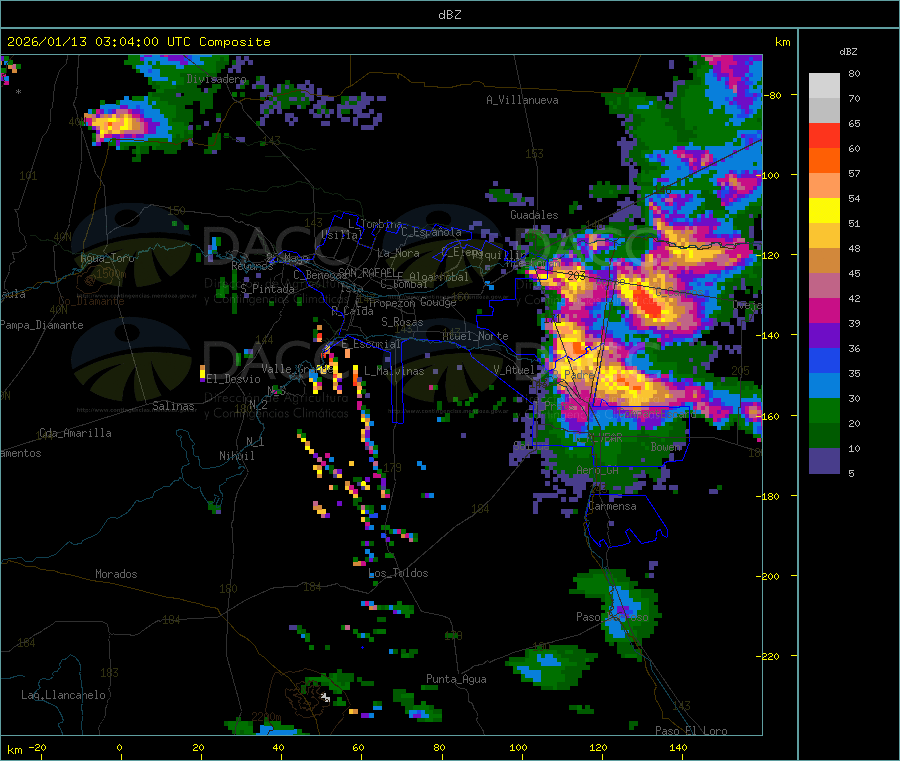The width and height of the screenshot is (900, 761).
Task: Click the S_Pintada location label
Action: coord(267,289)
